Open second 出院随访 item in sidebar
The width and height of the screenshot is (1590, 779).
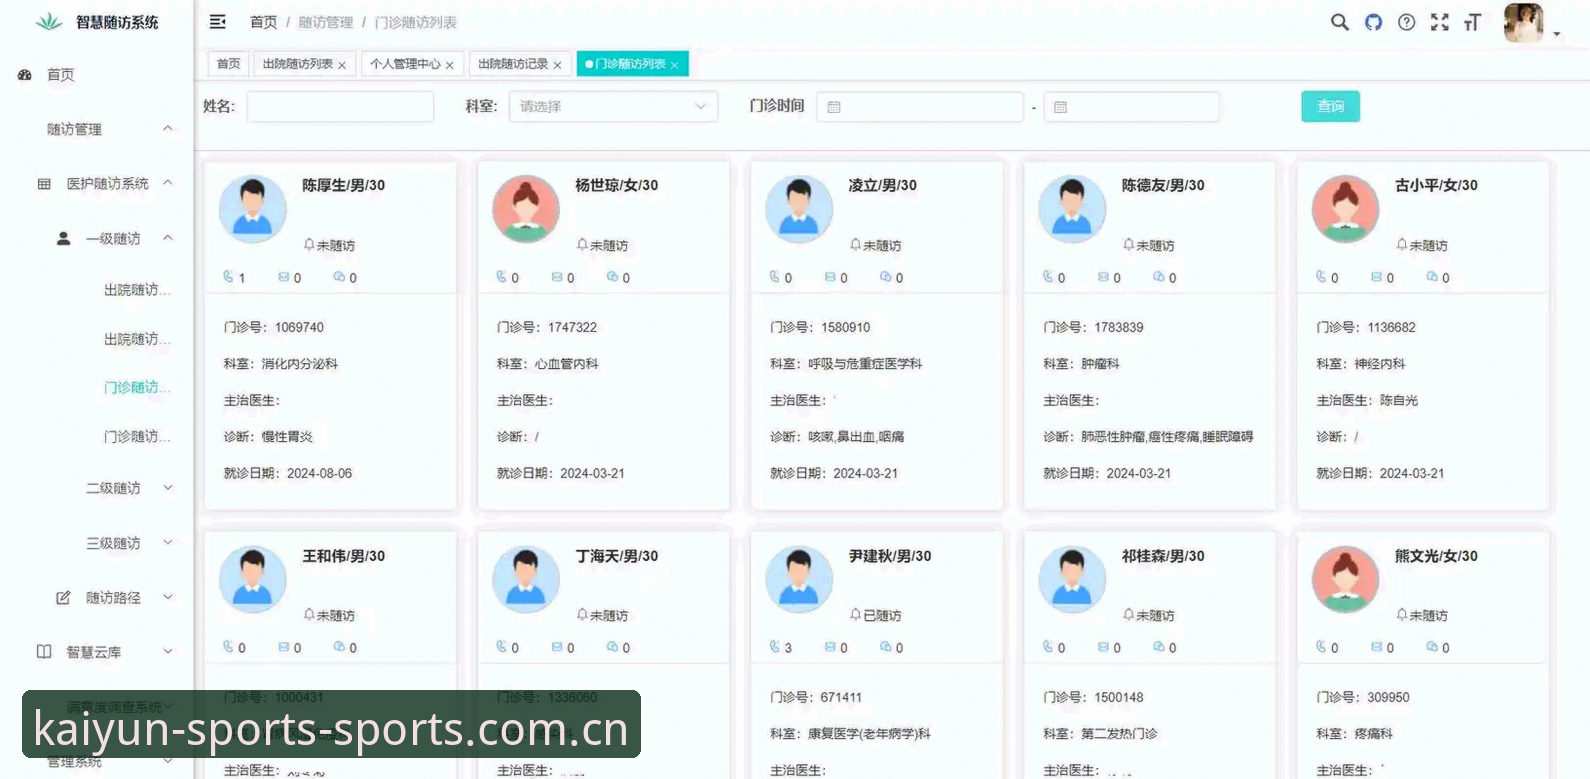click(137, 339)
